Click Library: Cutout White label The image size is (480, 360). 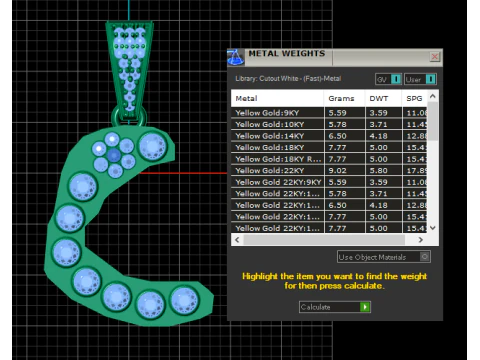coord(288,79)
